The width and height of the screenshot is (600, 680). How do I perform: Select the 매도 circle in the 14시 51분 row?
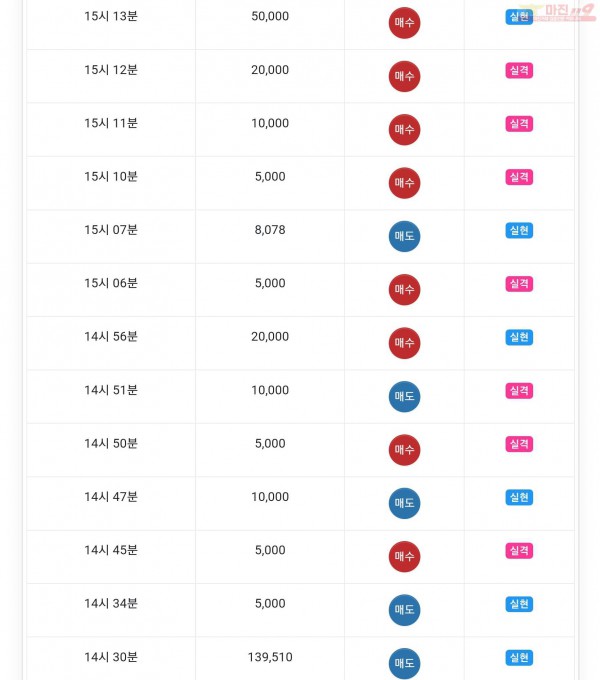coord(404,396)
